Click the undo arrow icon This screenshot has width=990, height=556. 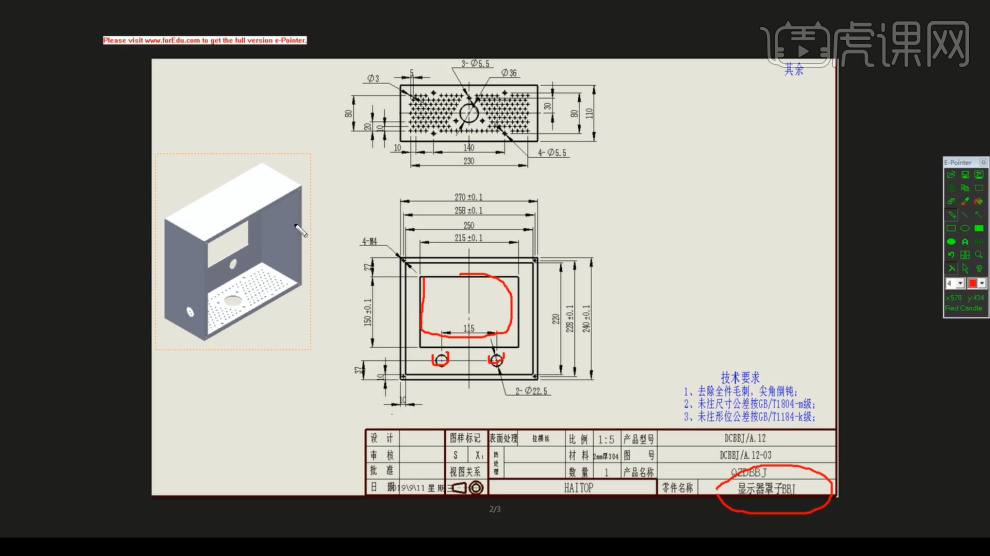coord(951,255)
